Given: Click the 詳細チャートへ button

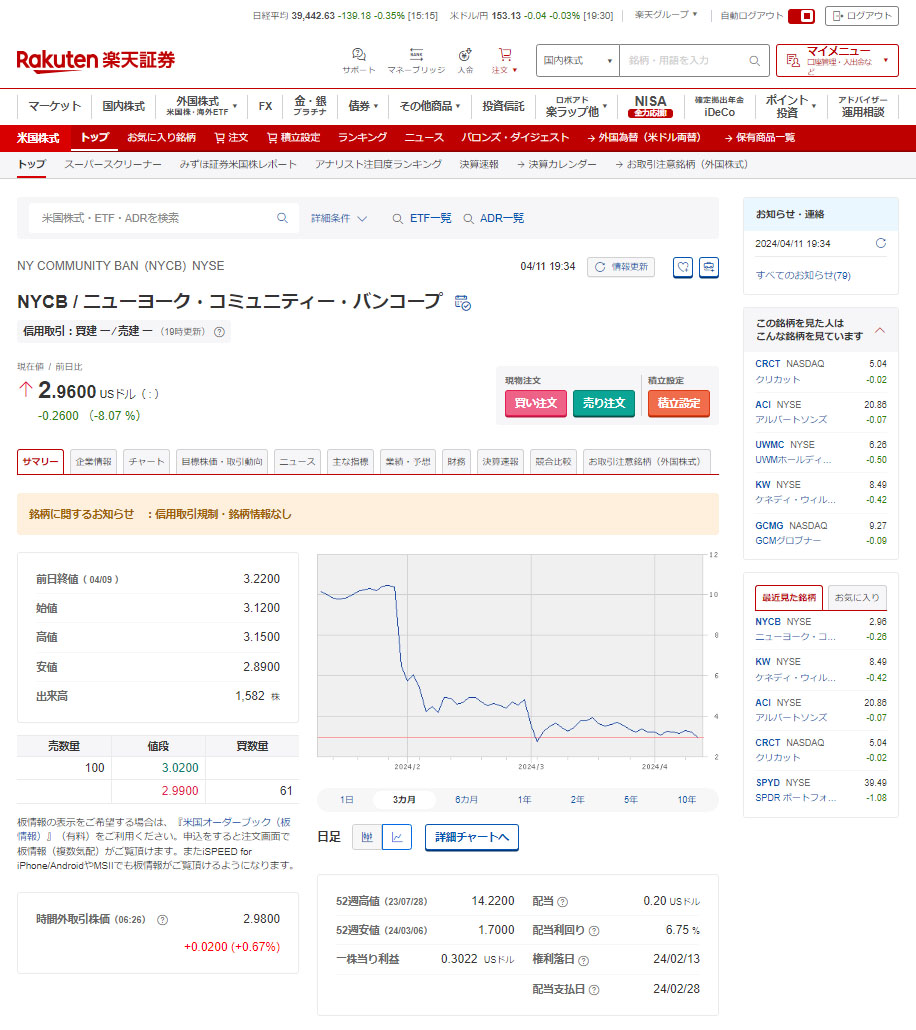Looking at the screenshot, I should [471, 837].
